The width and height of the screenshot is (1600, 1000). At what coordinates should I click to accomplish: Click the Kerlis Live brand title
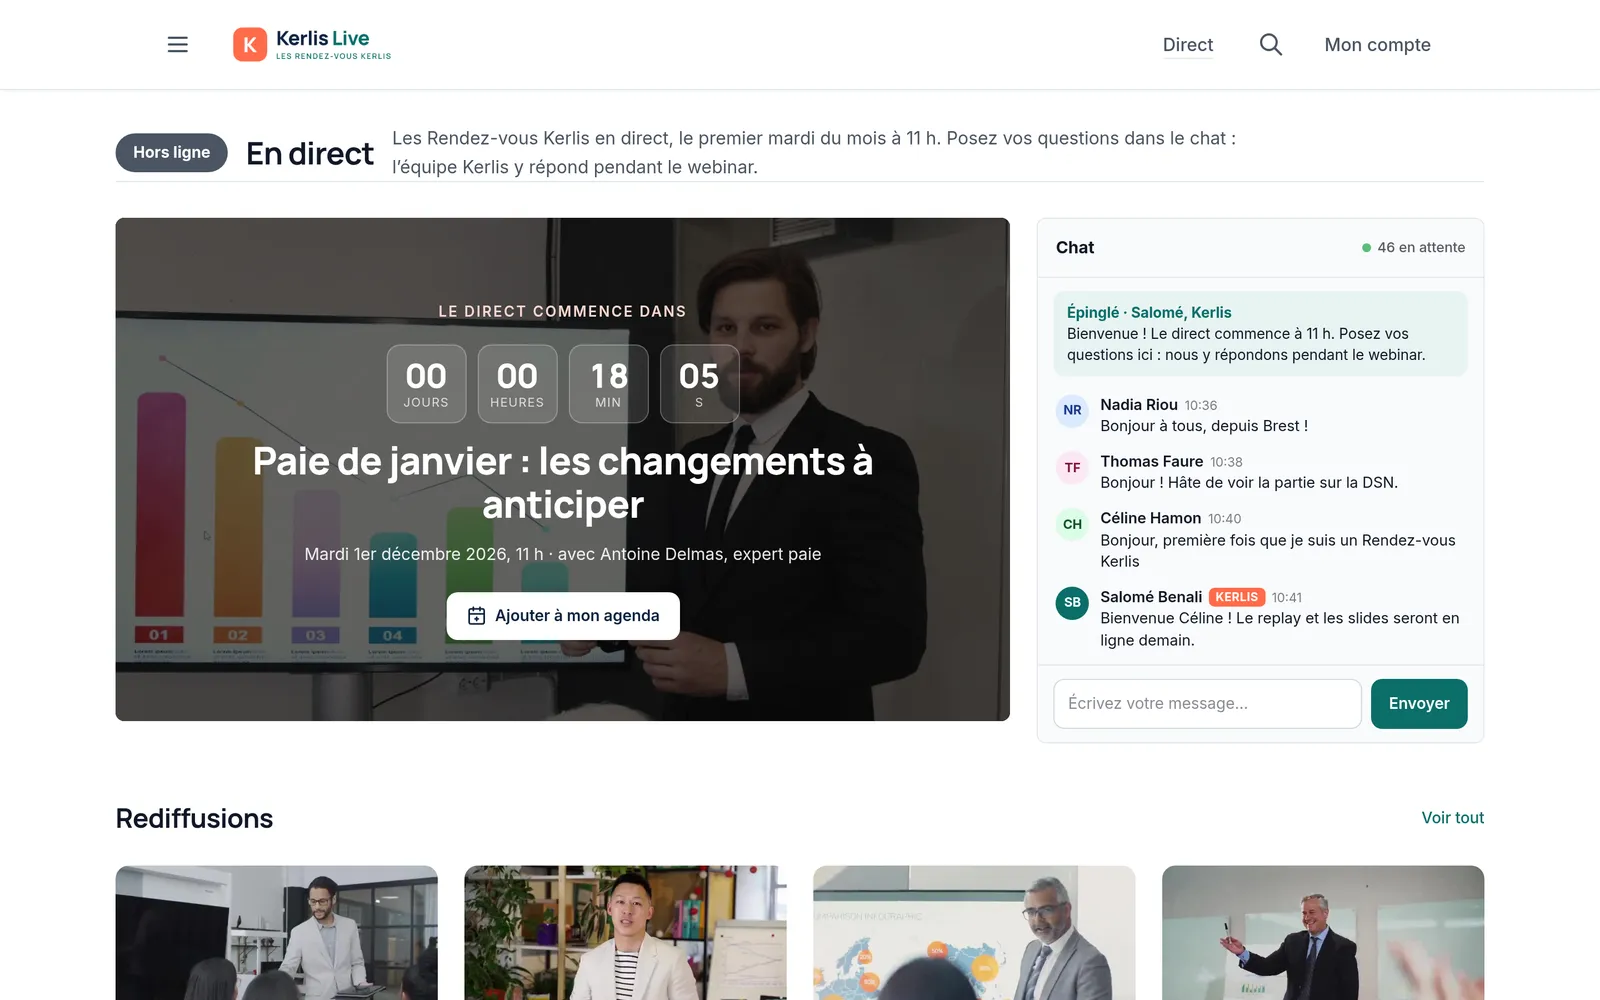[322, 38]
